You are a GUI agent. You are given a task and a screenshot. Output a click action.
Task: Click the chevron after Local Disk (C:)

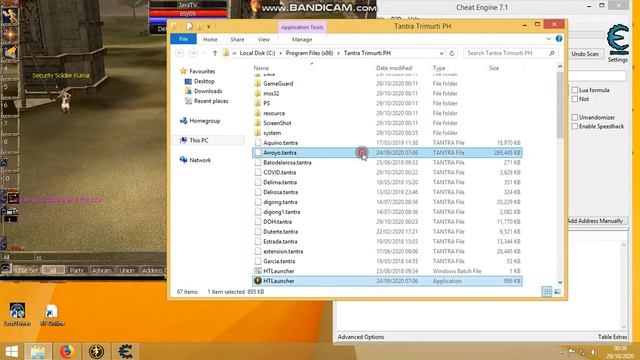(x=280, y=53)
